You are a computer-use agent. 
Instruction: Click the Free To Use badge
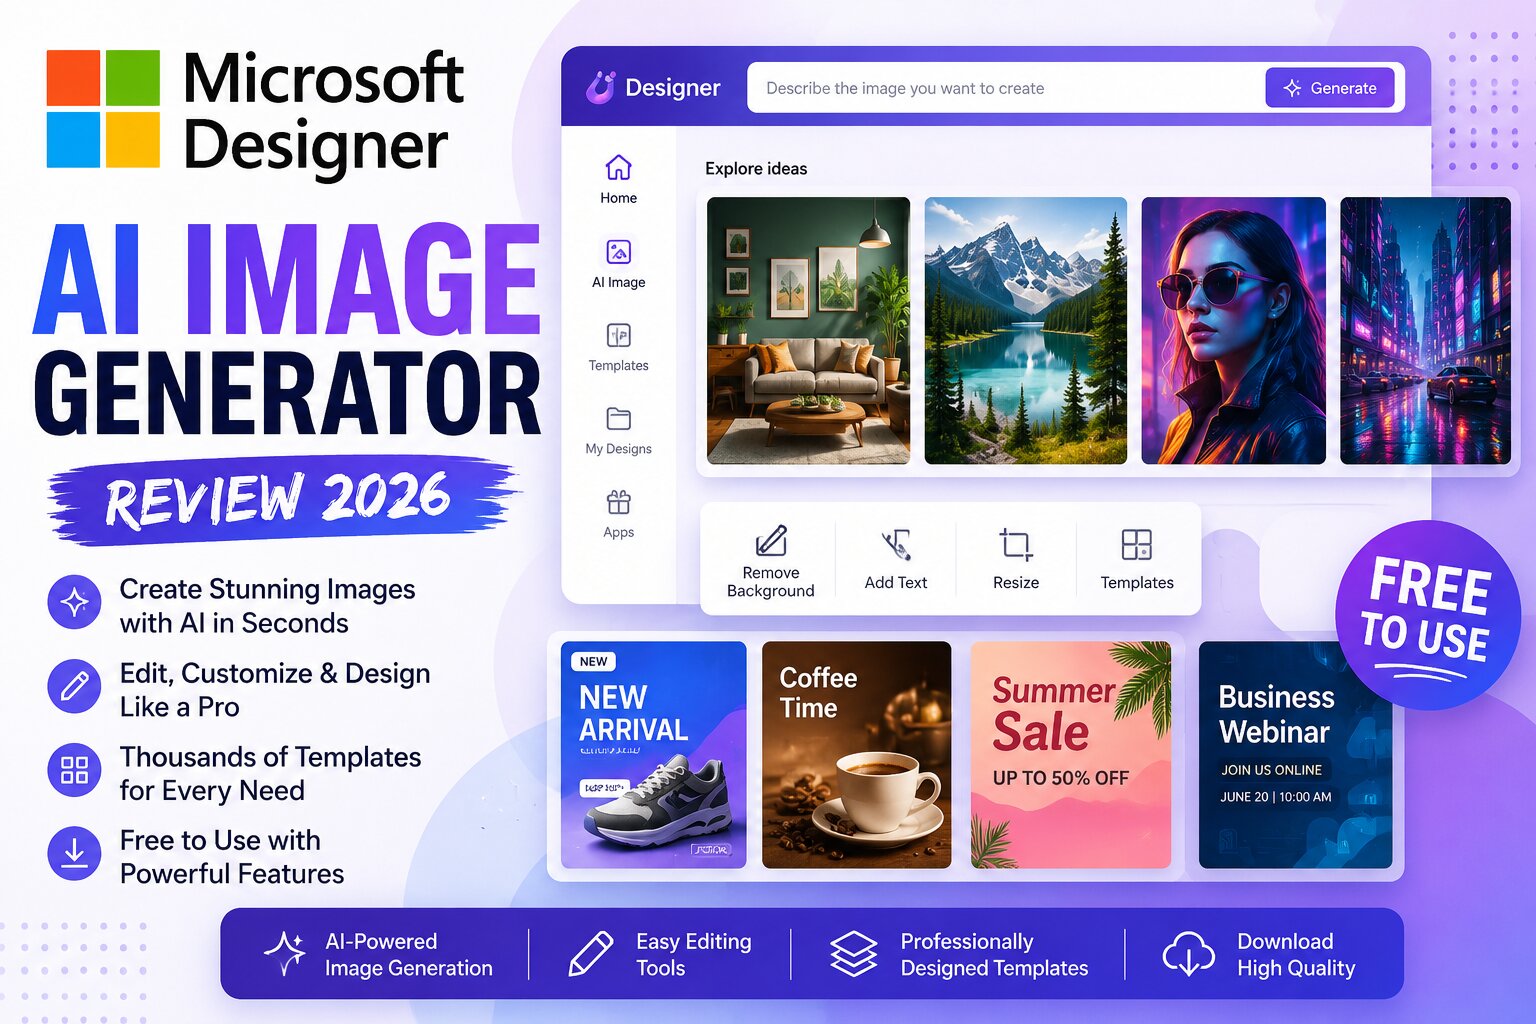tap(1427, 614)
